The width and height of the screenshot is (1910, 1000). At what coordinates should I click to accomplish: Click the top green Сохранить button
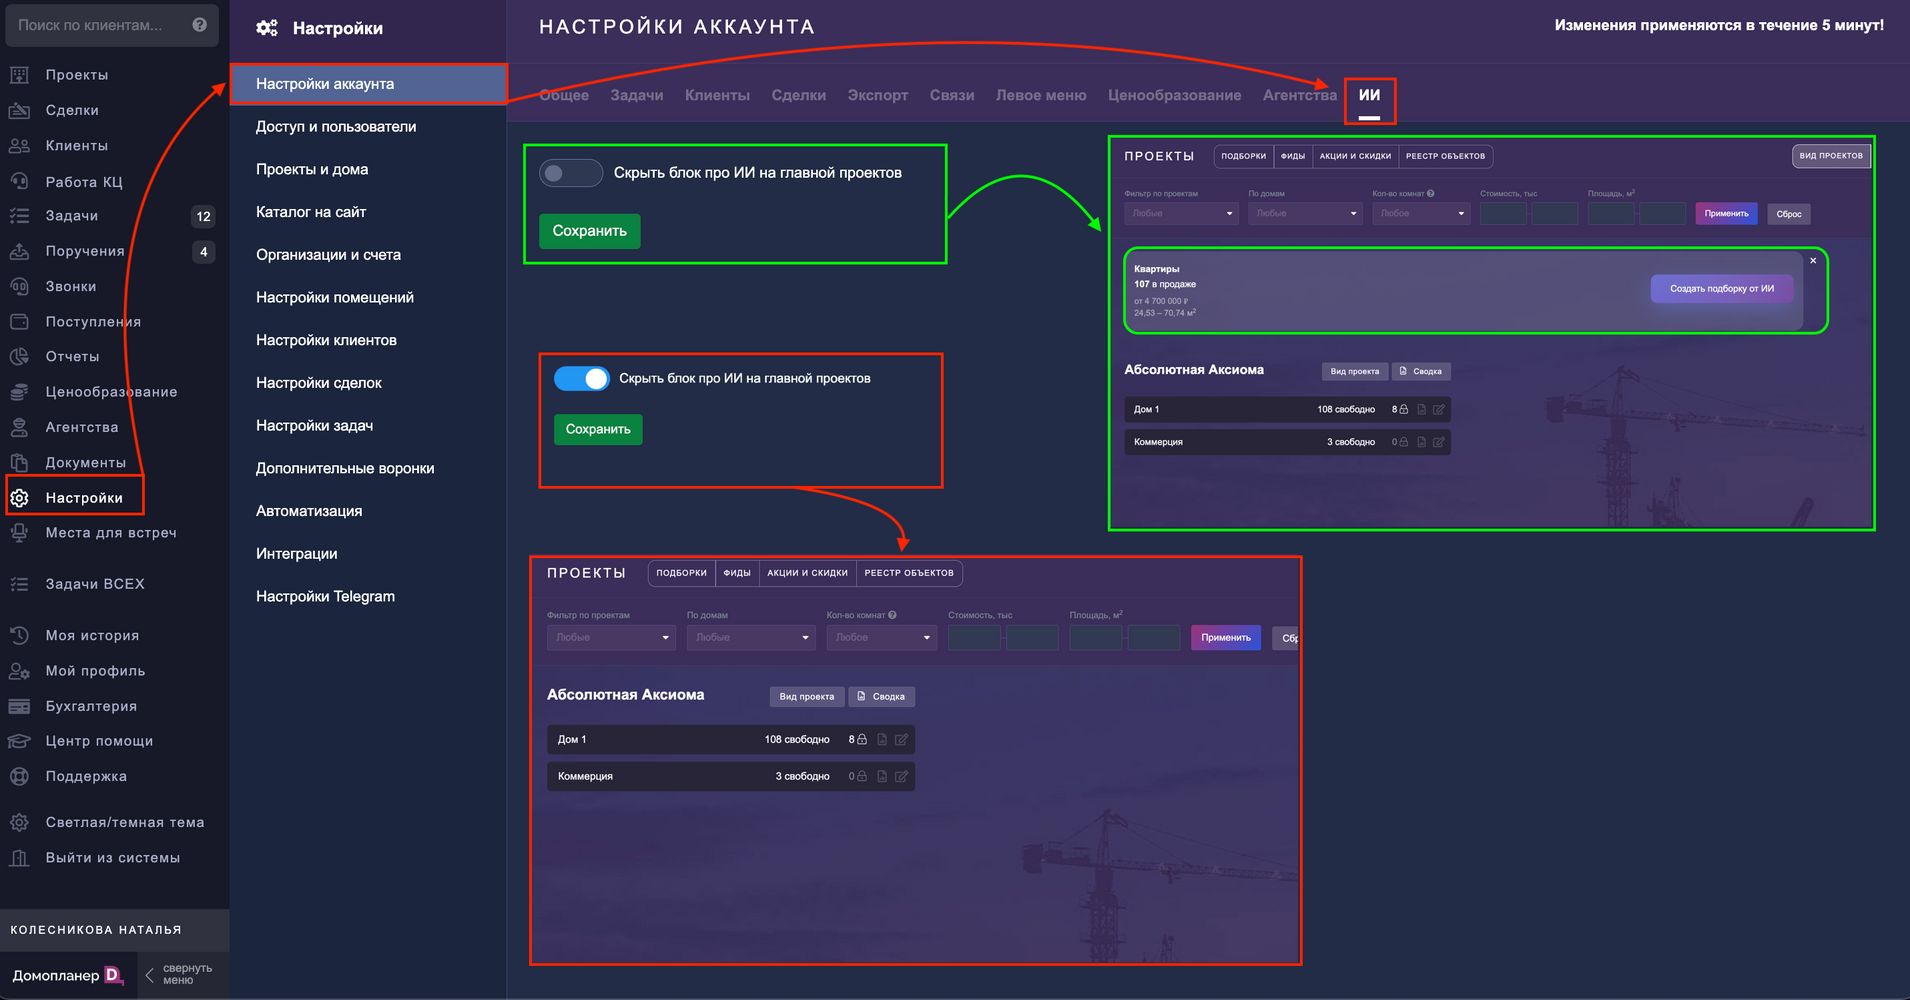(589, 231)
